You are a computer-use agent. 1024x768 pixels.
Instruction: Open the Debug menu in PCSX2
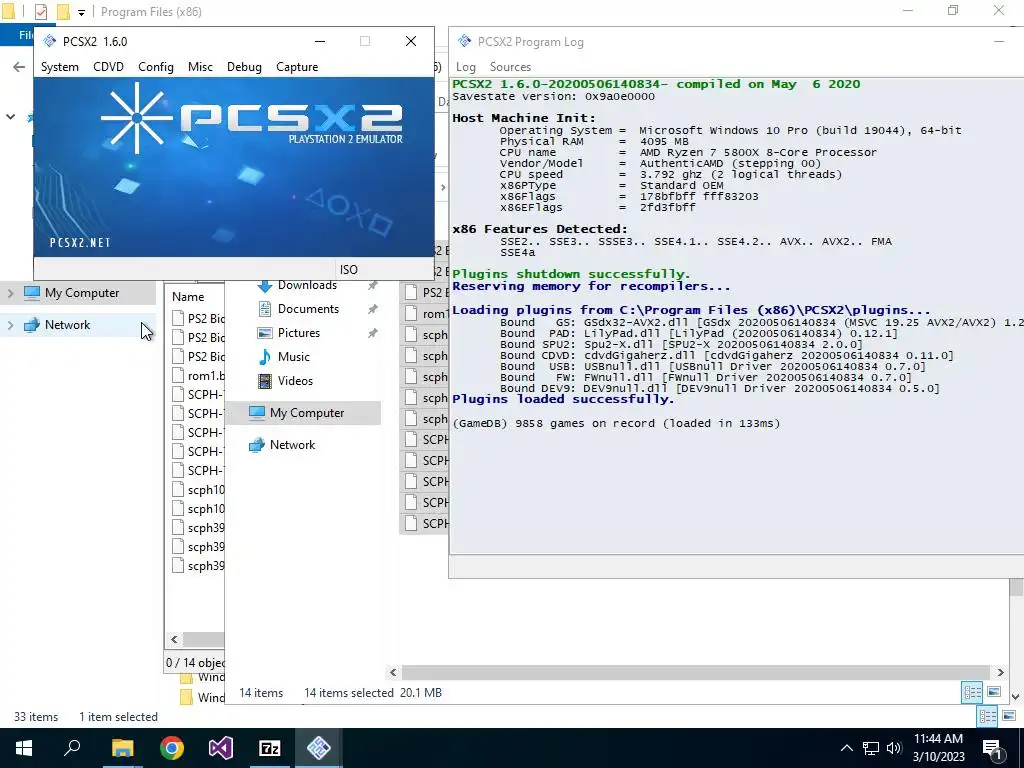244,67
